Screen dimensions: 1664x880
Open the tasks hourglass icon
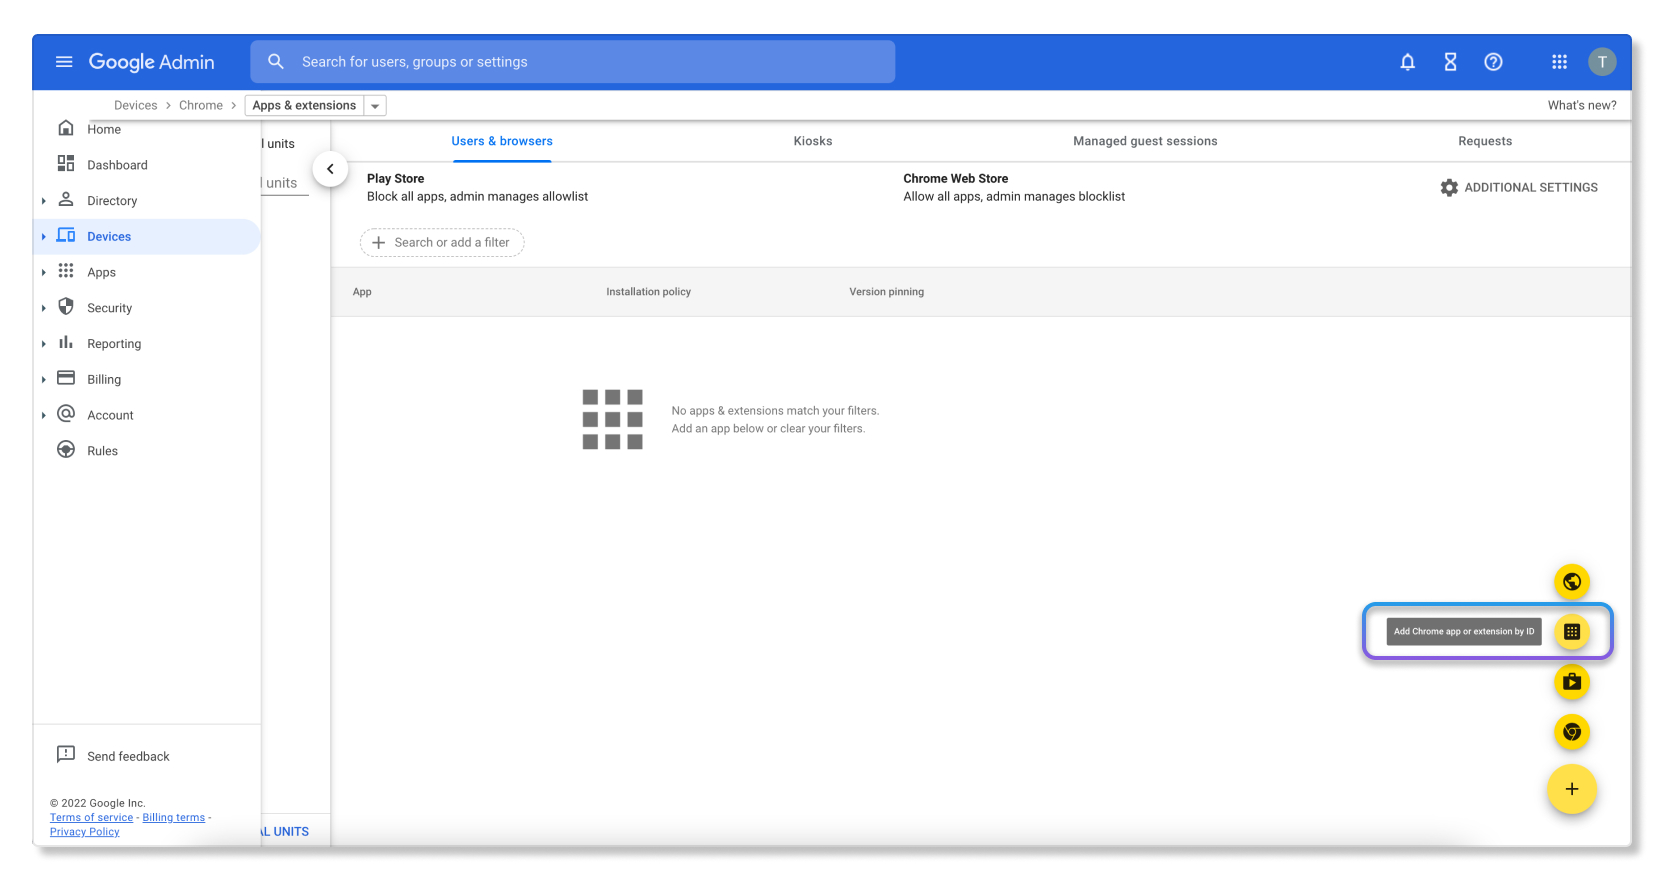pyautogui.click(x=1450, y=62)
